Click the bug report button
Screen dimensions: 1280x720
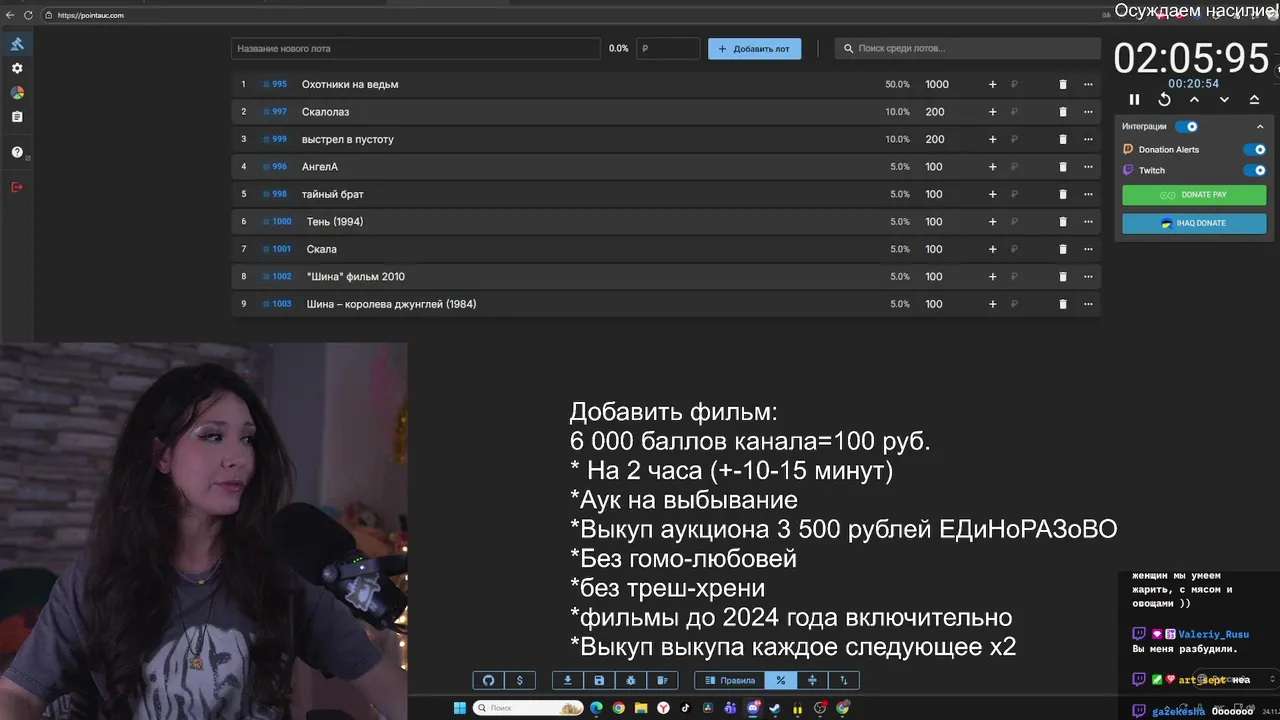630,680
